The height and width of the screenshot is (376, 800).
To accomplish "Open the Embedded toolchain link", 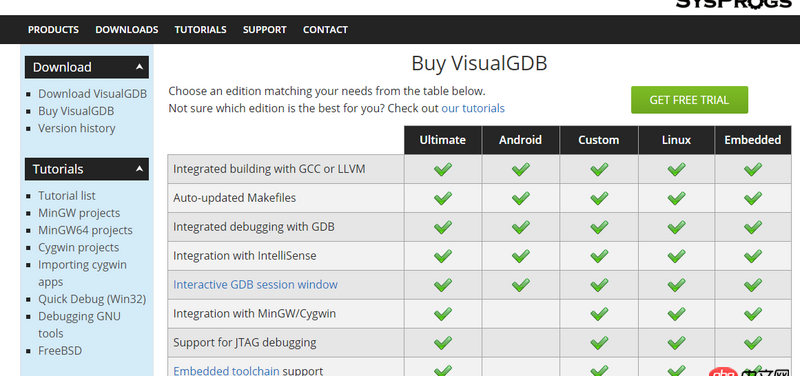I will [227, 371].
